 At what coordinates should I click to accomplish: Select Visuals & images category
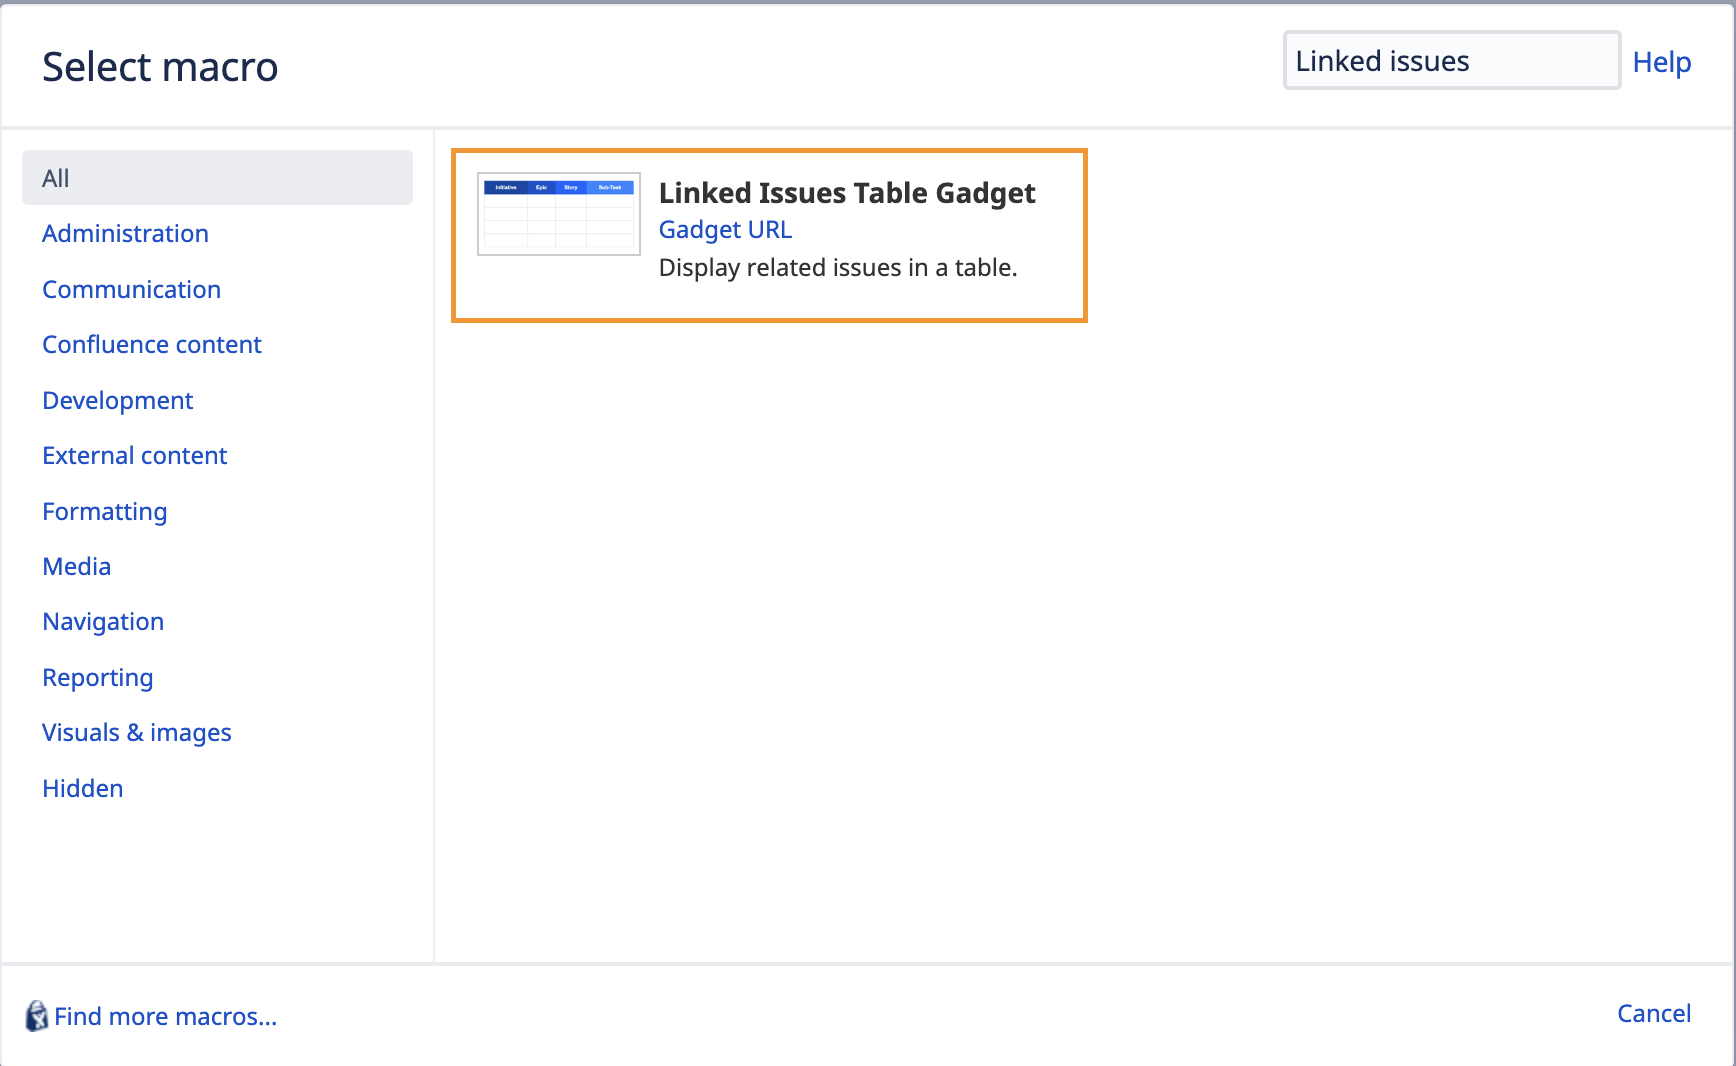pos(136,732)
